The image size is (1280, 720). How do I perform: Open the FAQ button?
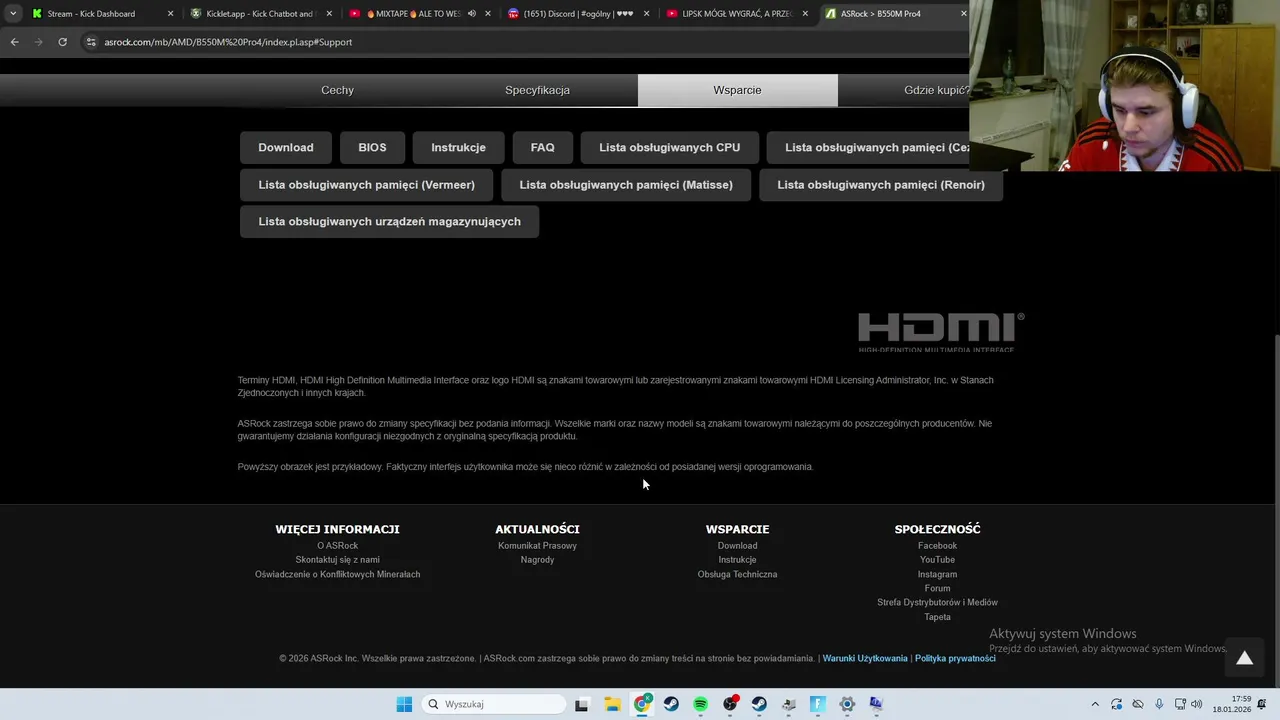point(542,147)
